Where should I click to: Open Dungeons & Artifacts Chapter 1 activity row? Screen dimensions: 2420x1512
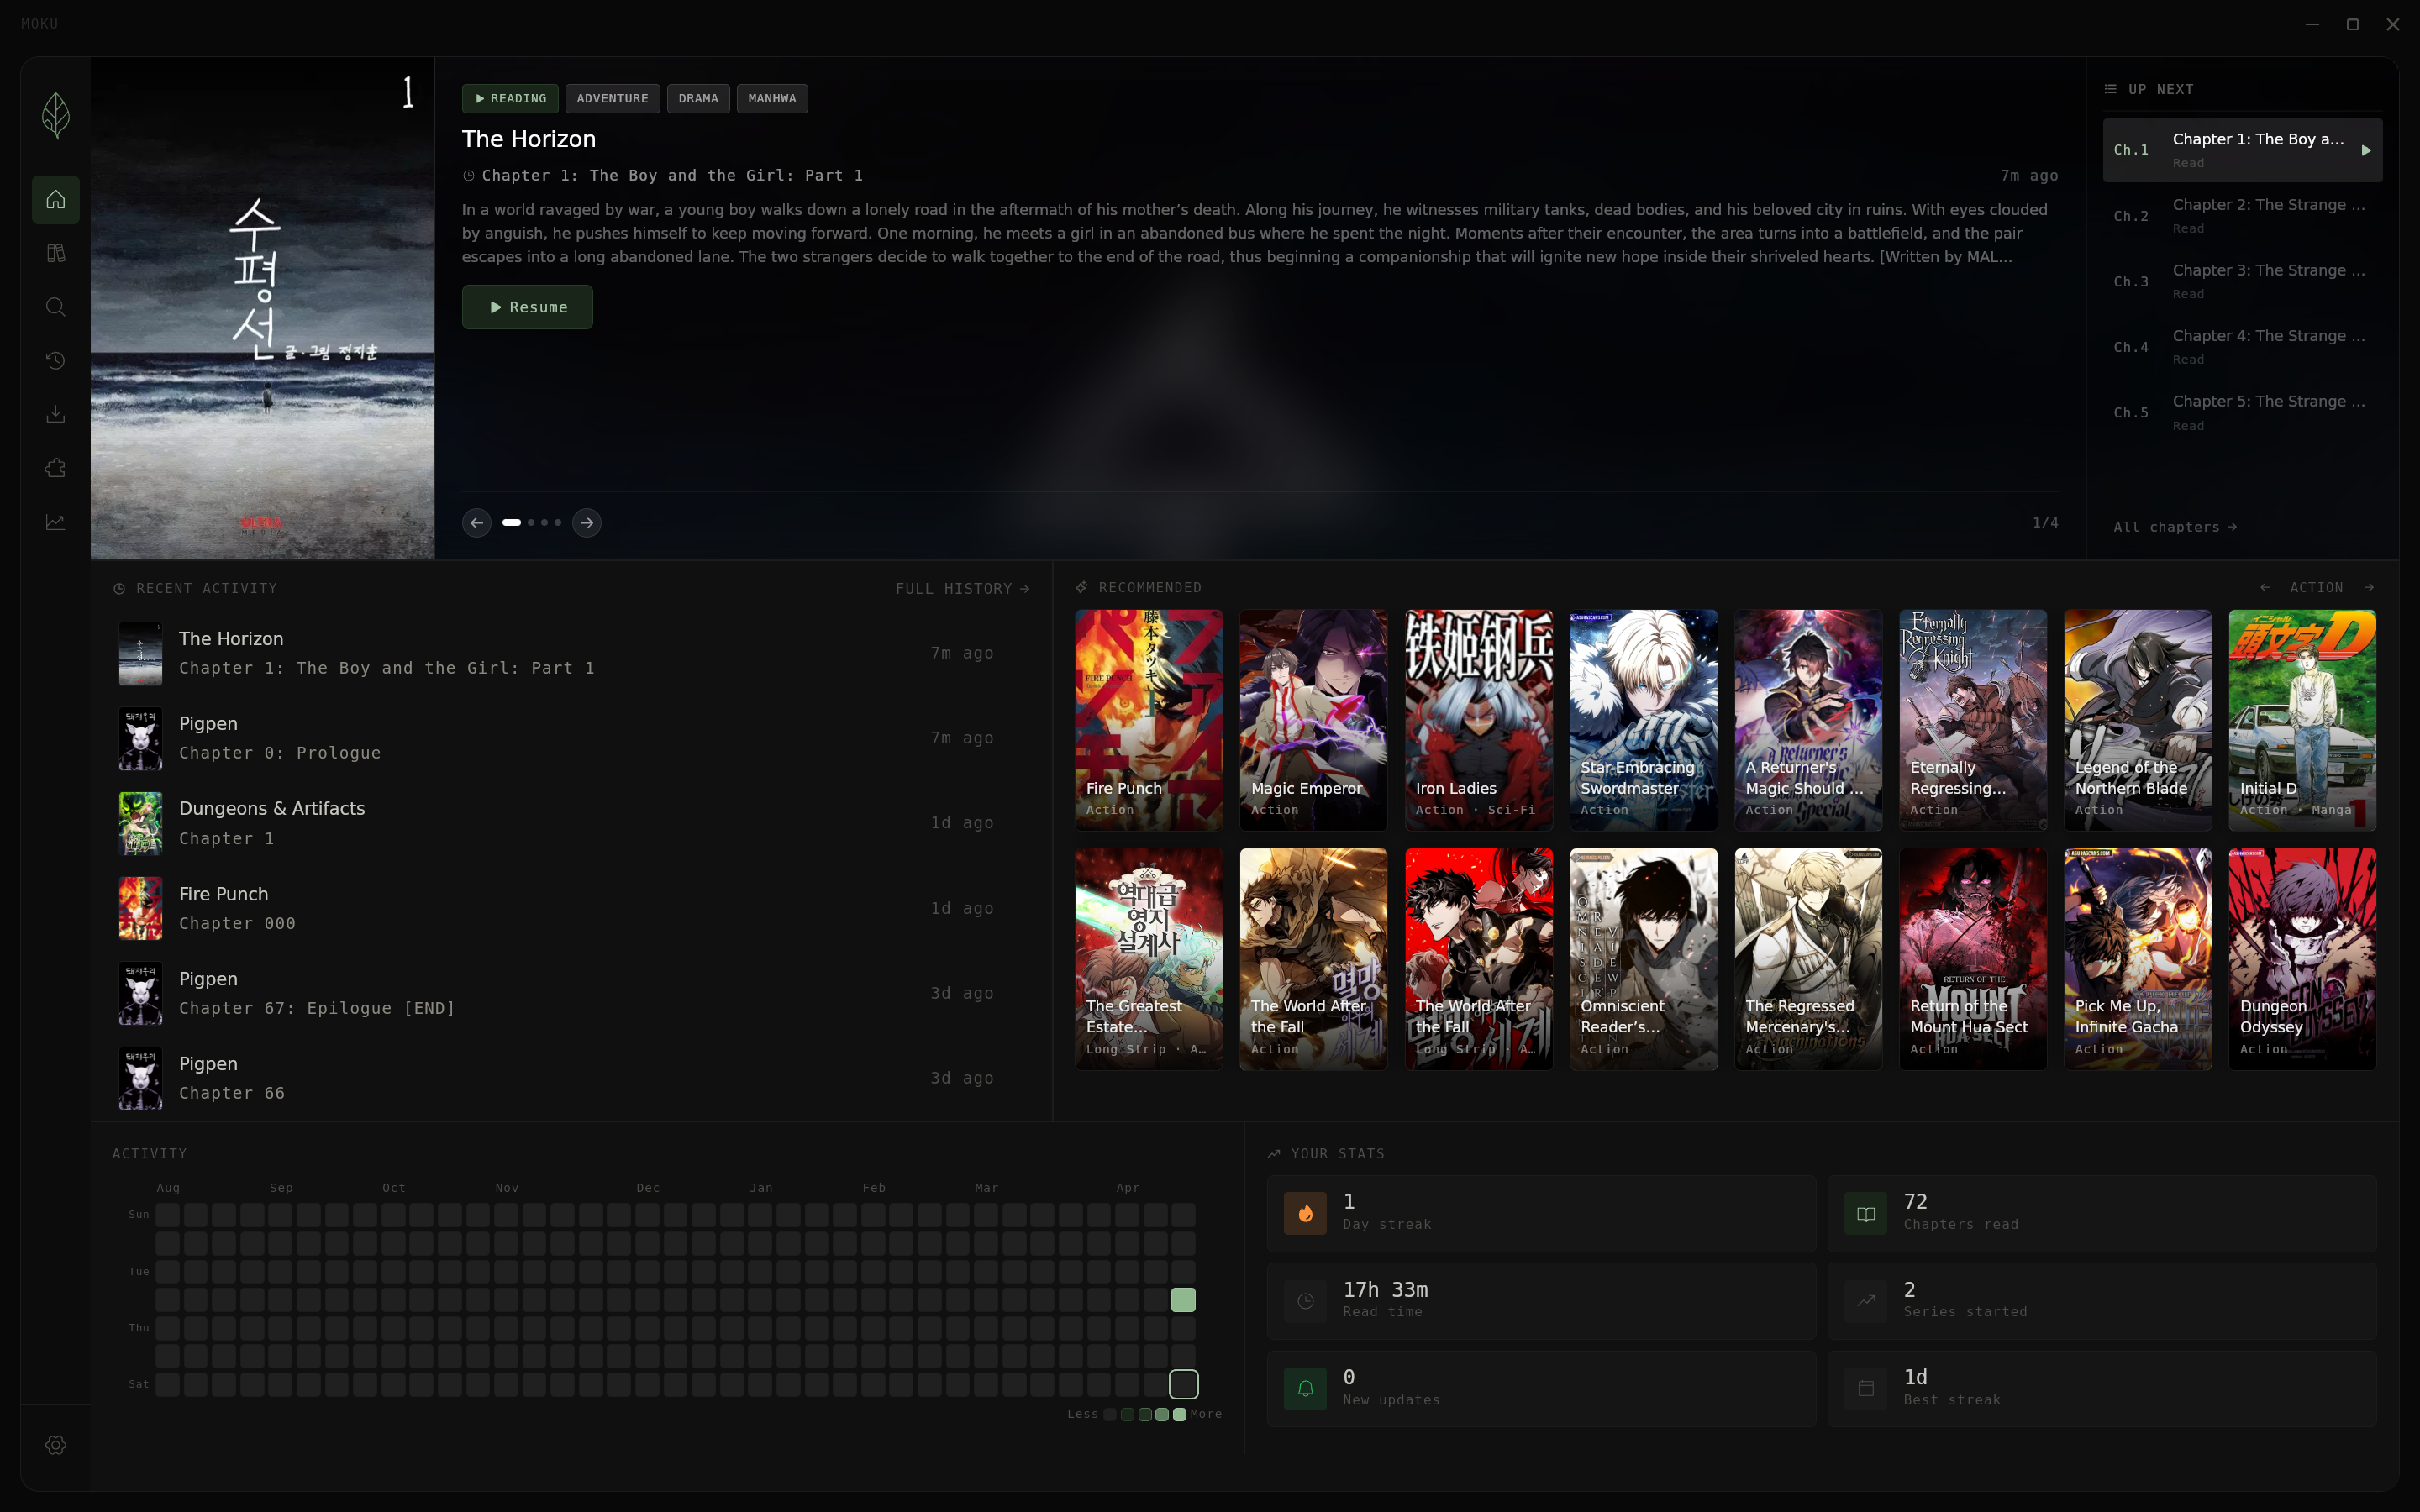(573, 823)
